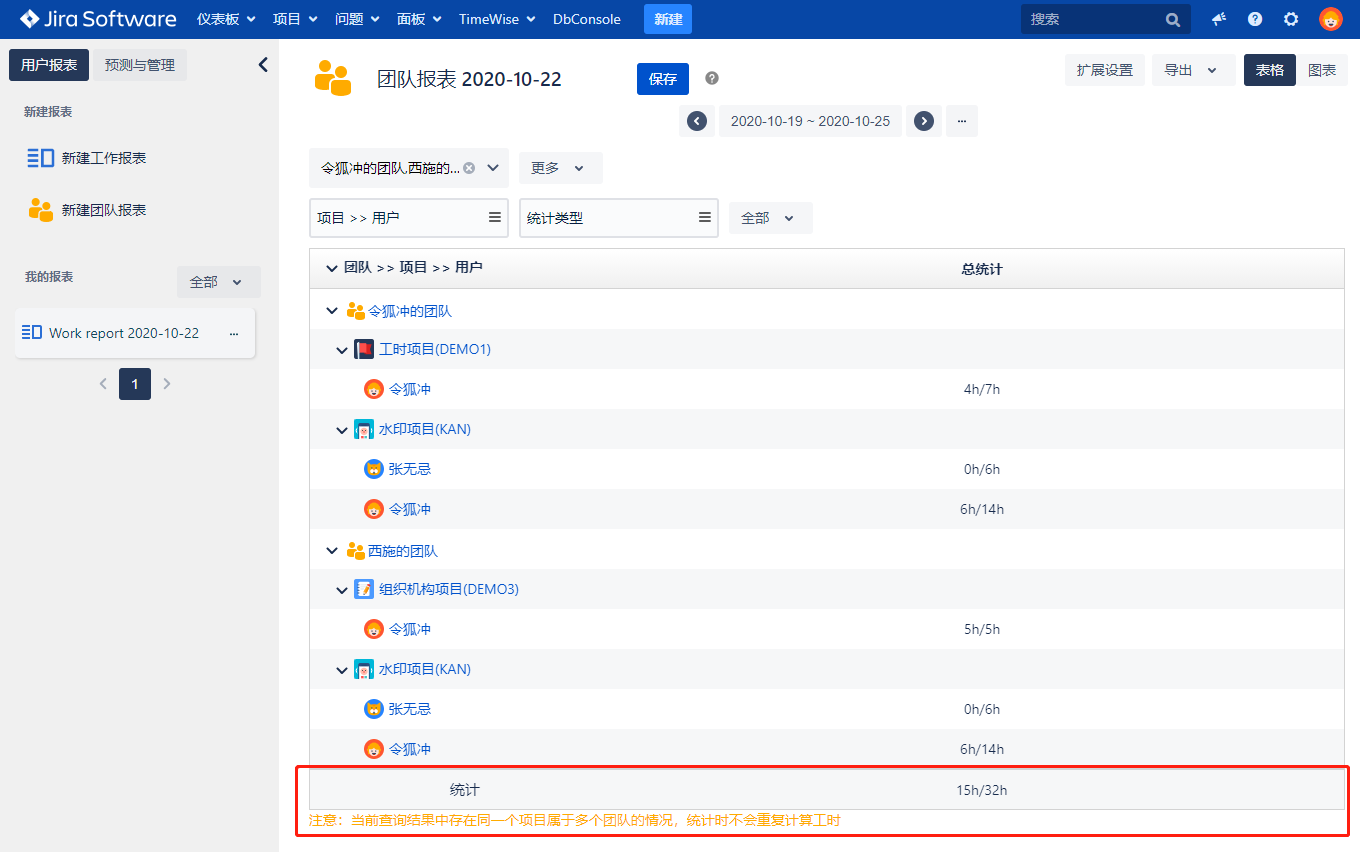The image size is (1360, 852).
Task: Go to the previous week date range
Action: pyautogui.click(x=697, y=121)
